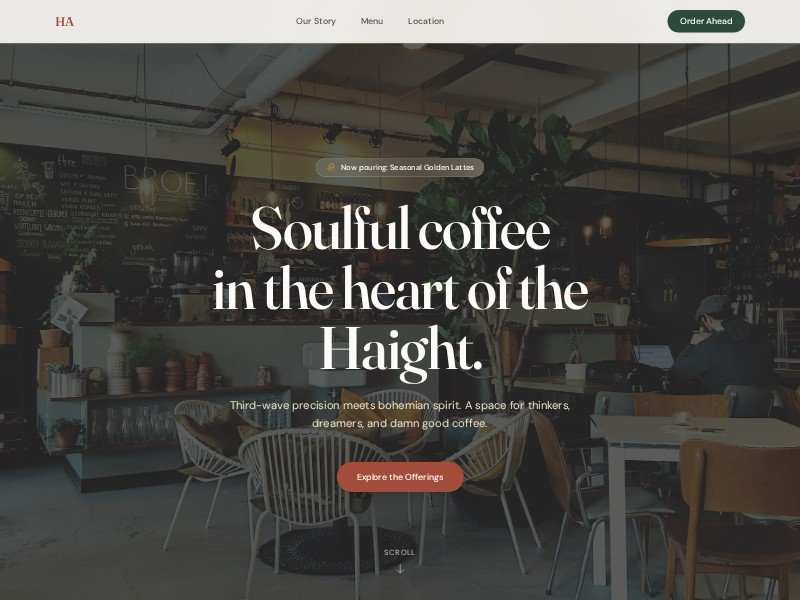800x600 pixels.
Task: Click the large dark dome pendant lamp
Action: (x=688, y=225)
